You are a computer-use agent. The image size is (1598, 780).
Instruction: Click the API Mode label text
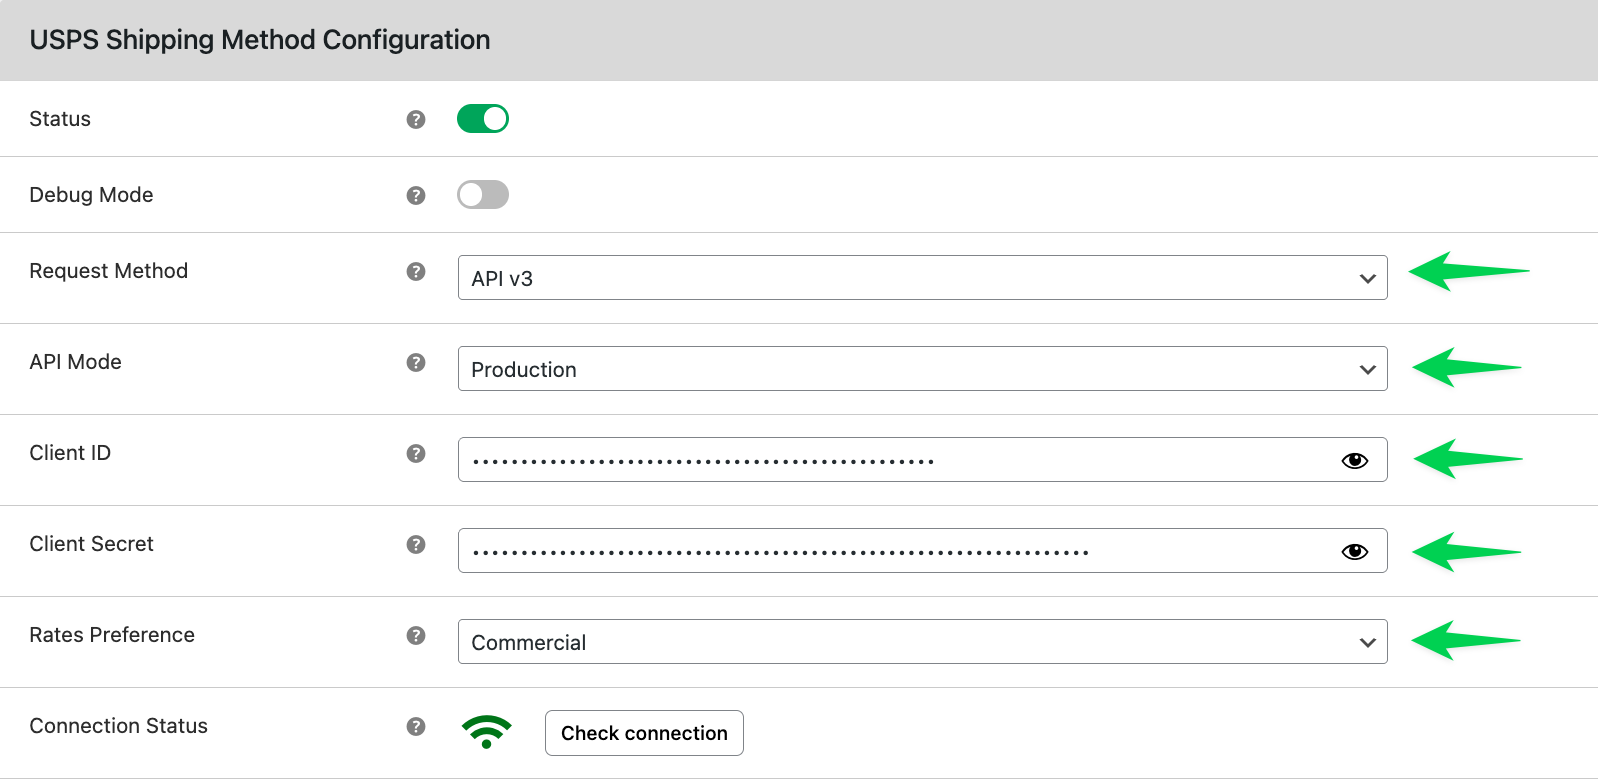(76, 362)
